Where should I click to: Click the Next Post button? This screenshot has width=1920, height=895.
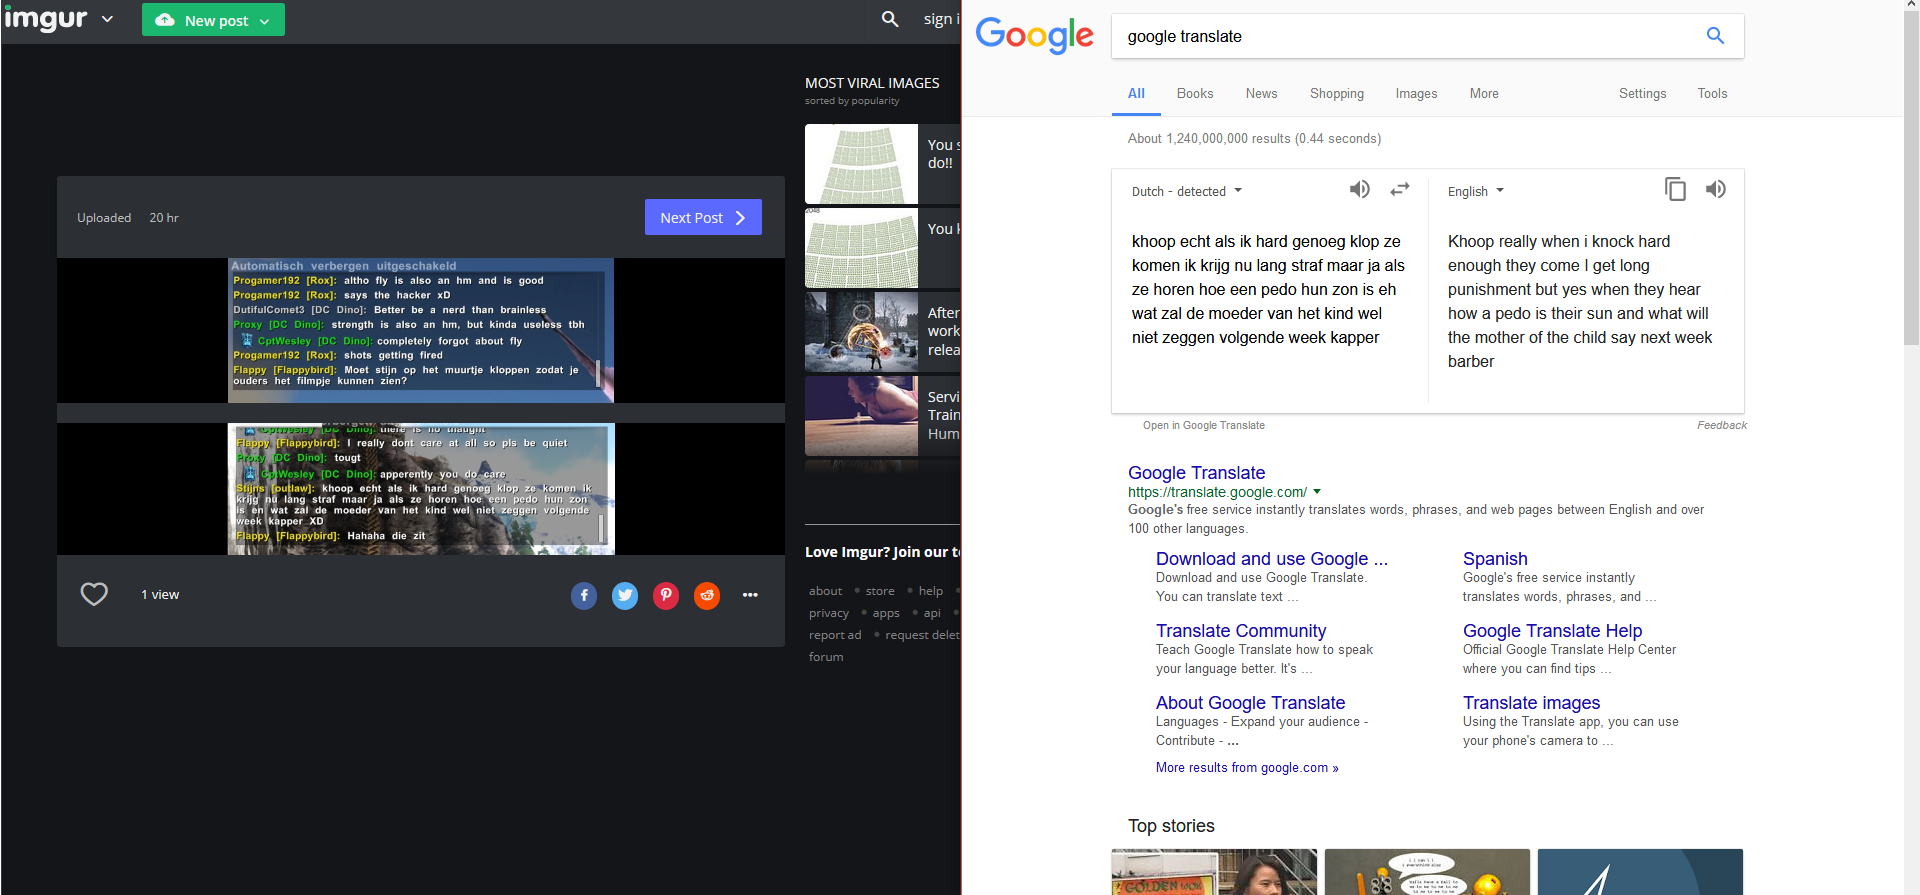[703, 217]
